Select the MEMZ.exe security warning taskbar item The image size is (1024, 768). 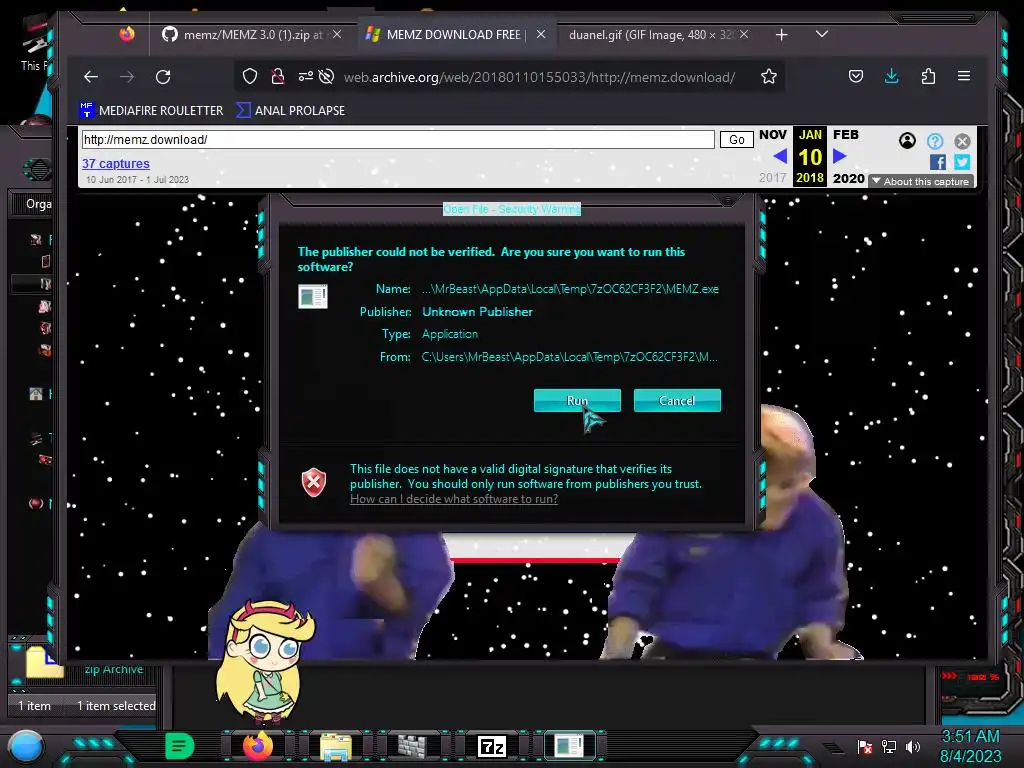point(569,746)
